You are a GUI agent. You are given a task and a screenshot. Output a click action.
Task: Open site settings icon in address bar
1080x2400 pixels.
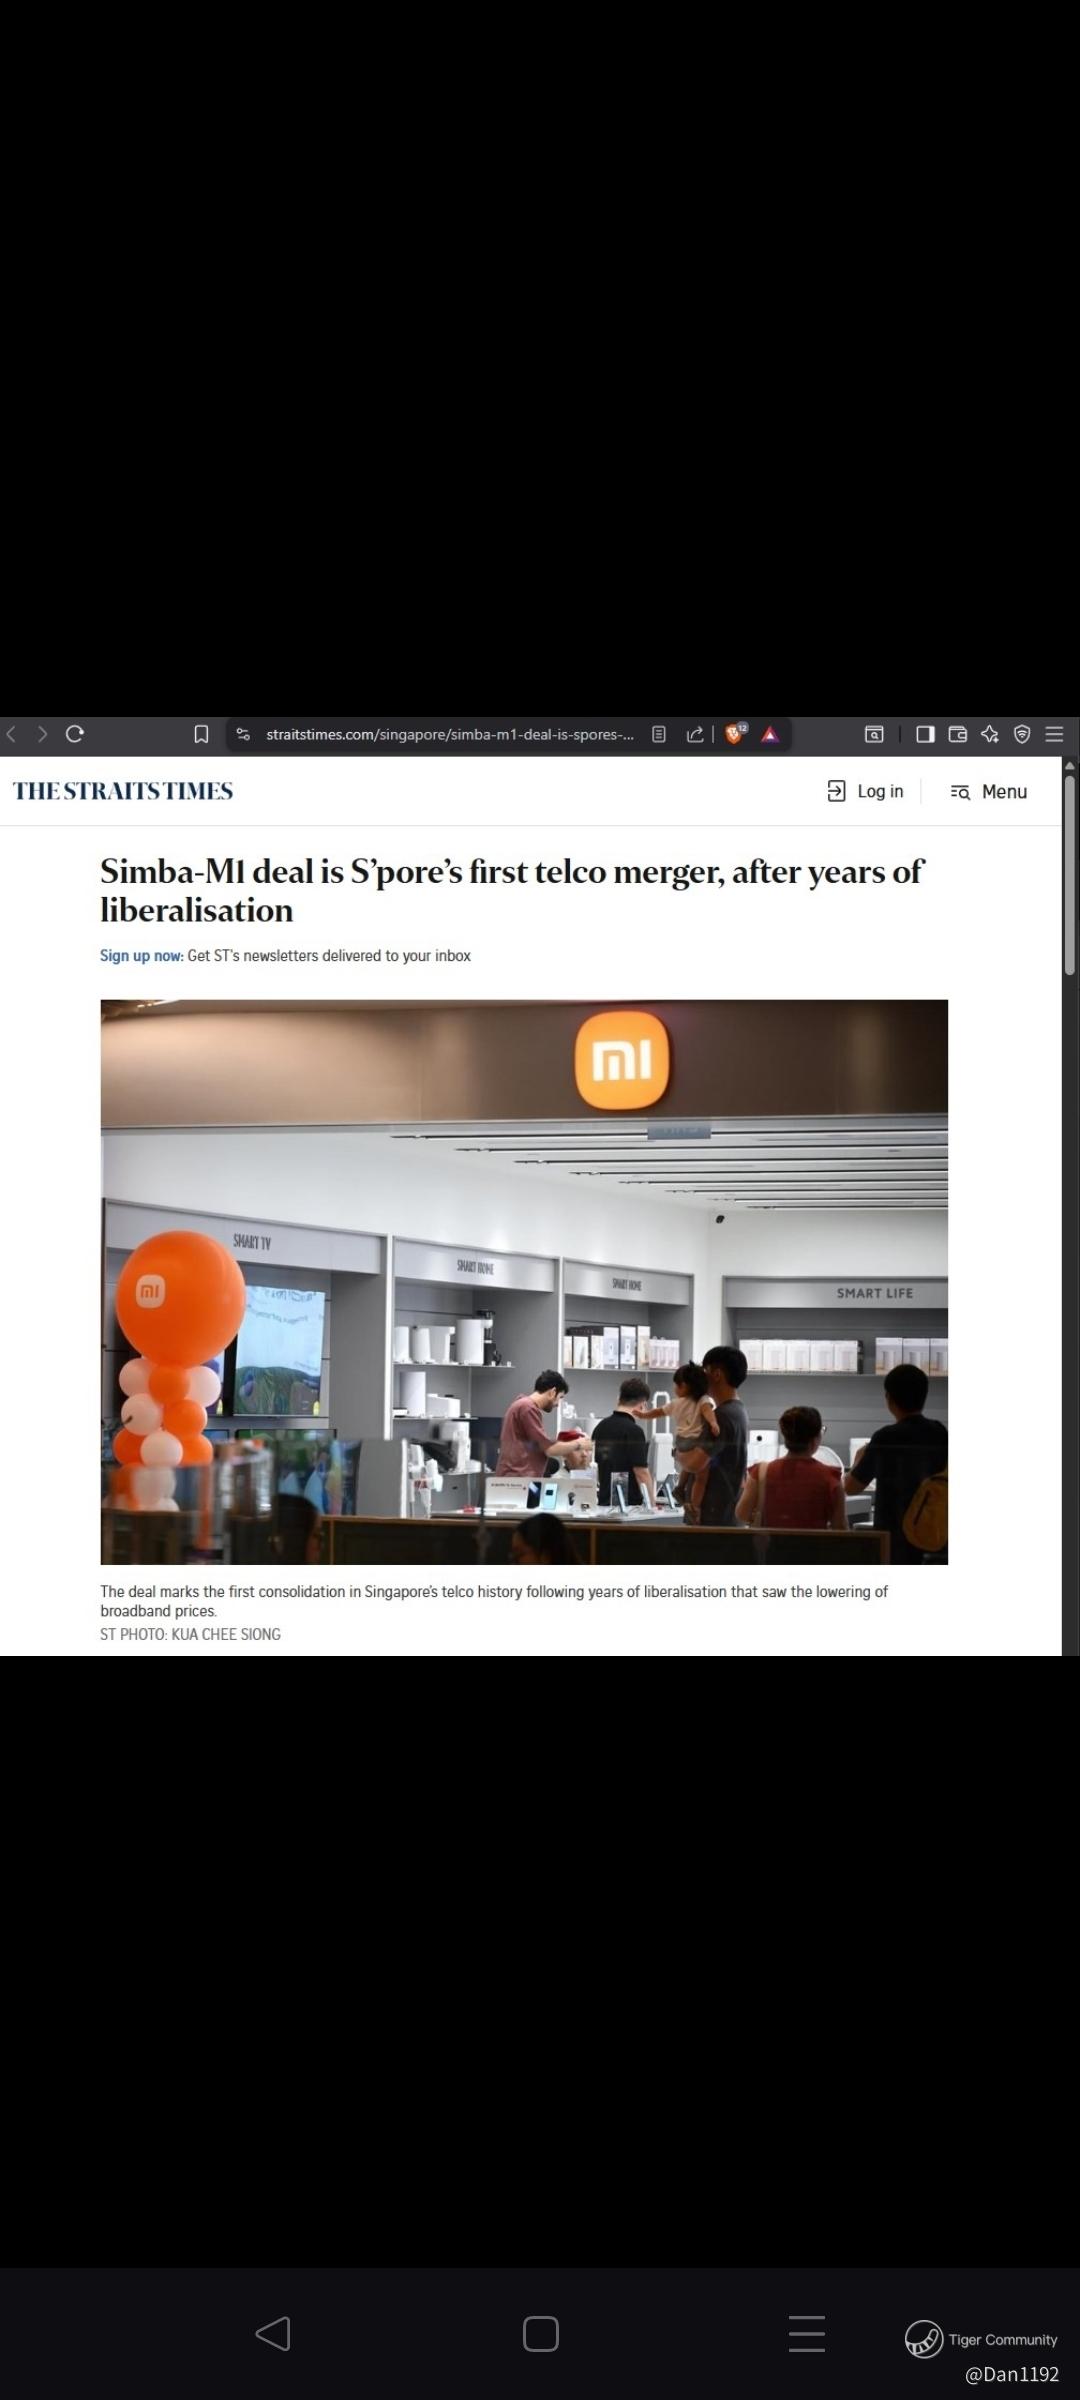(243, 735)
